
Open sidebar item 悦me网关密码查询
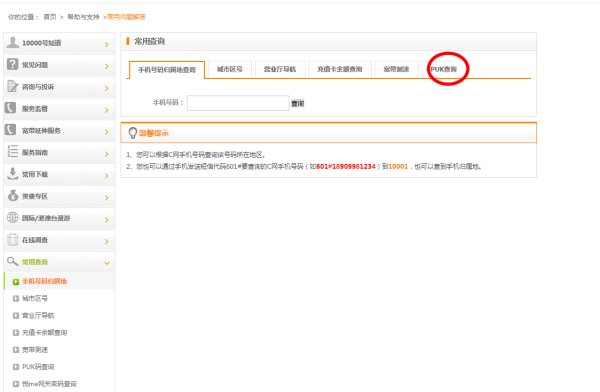49,384
